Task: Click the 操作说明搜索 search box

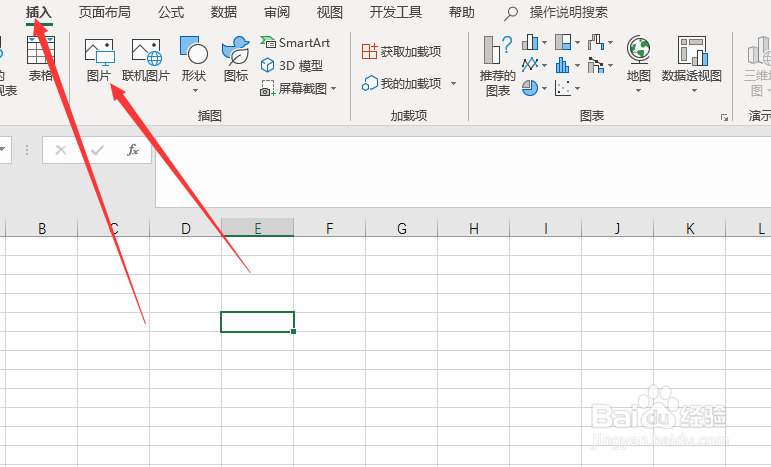Action: (556, 12)
